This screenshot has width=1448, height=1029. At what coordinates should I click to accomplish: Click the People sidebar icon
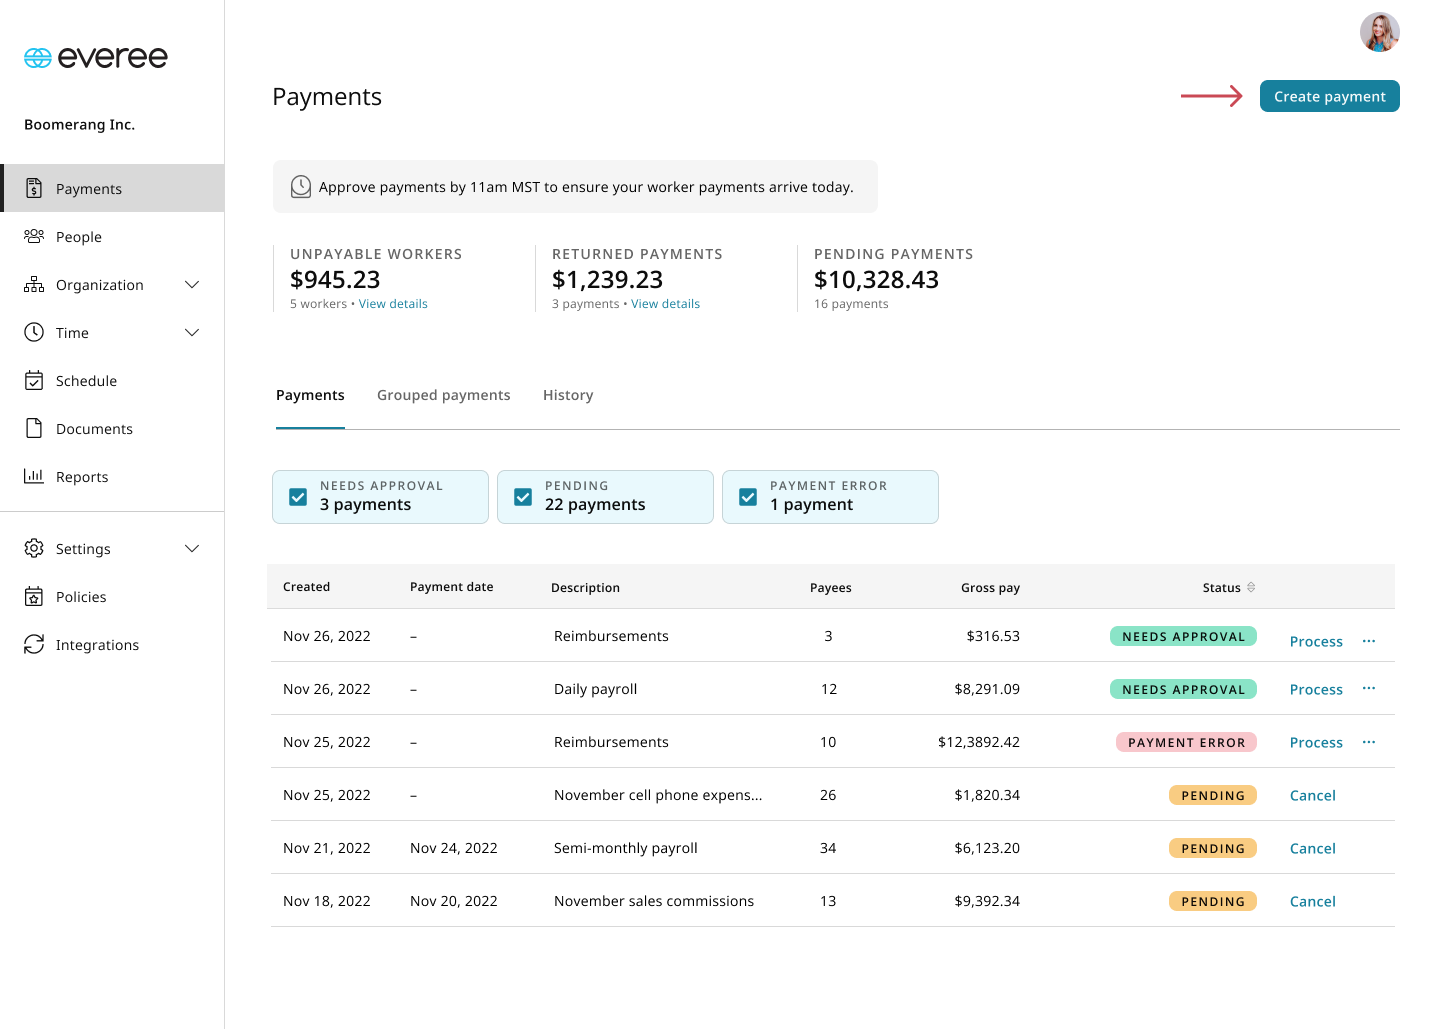34,236
